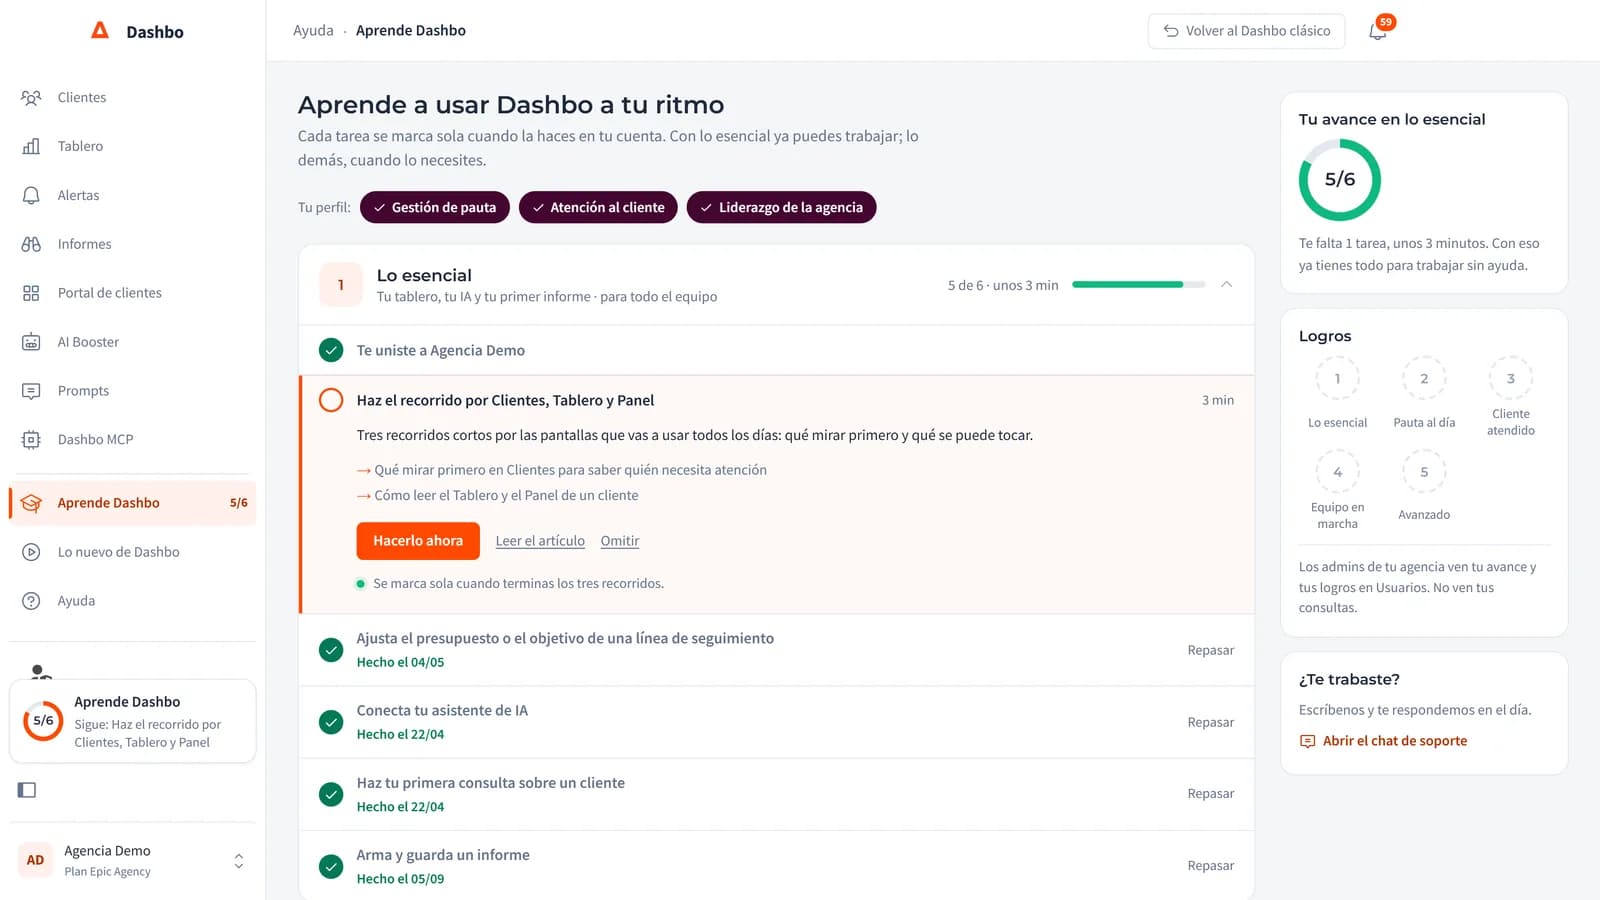Image resolution: width=1600 pixels, height=900 pixels.
Task: Click the Aprende a usar Dashbo a tu ritmo heading
Action: (x=511, y=105)
